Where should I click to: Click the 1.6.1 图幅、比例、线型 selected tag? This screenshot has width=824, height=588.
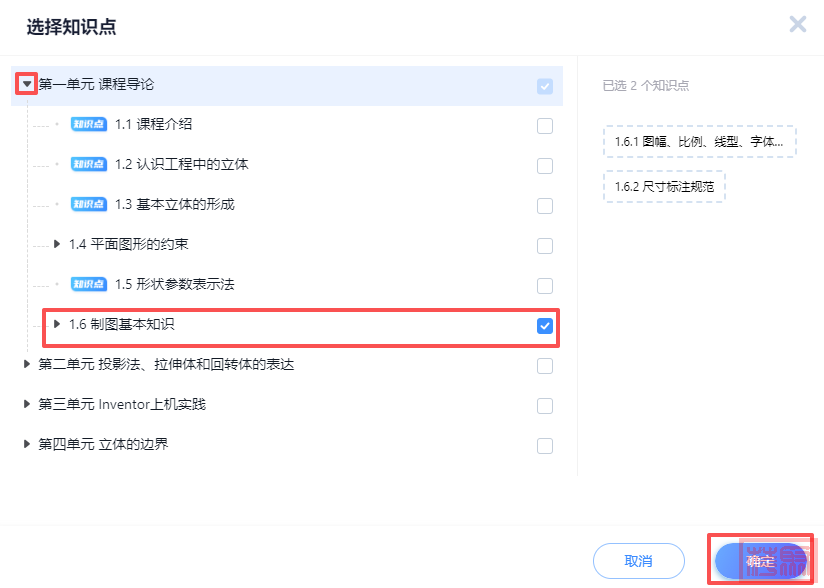click(699, 142)
